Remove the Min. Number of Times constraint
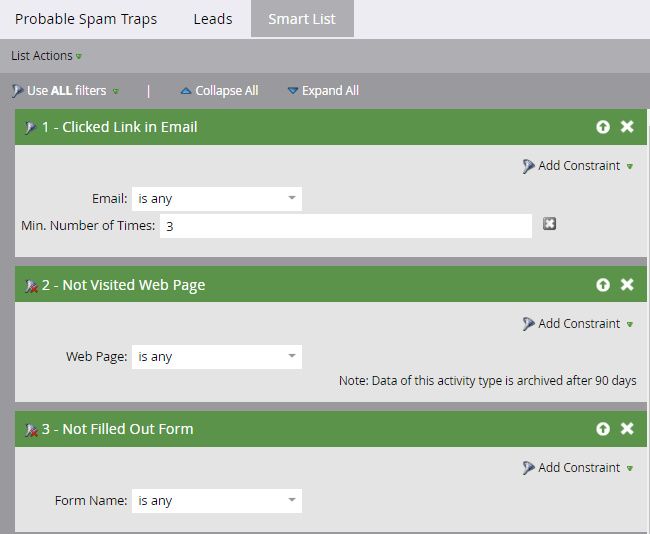 coord(549,224)
